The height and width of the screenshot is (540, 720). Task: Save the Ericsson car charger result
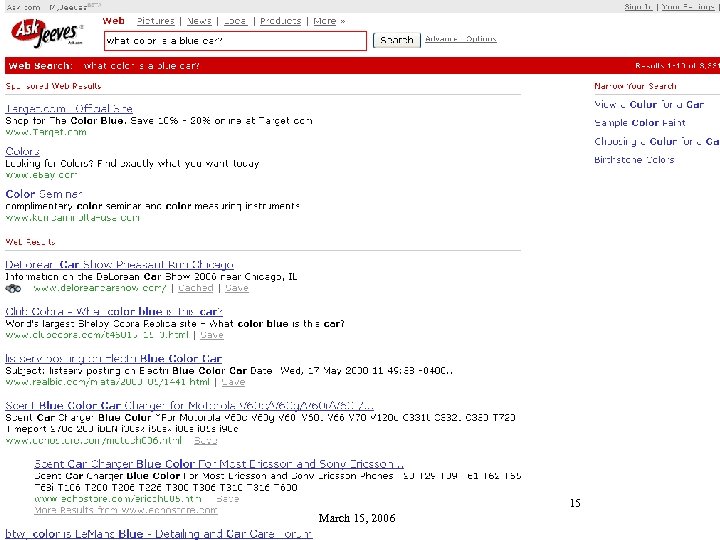(x=227, y=499)
